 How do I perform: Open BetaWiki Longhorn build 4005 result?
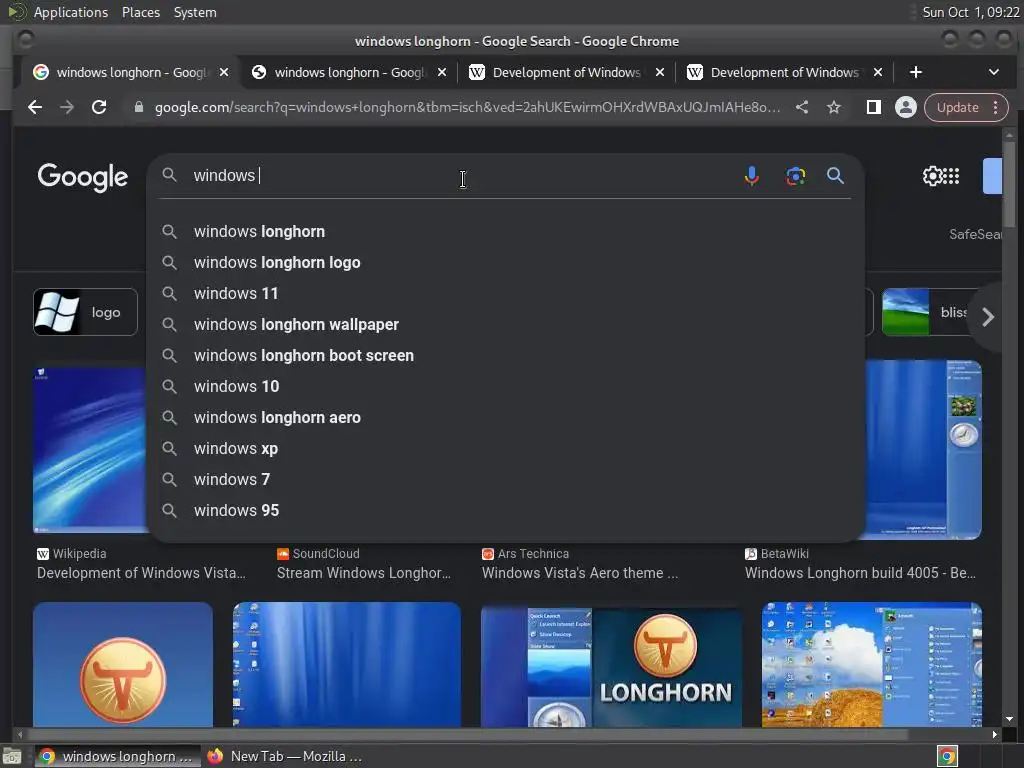[860, 573]
